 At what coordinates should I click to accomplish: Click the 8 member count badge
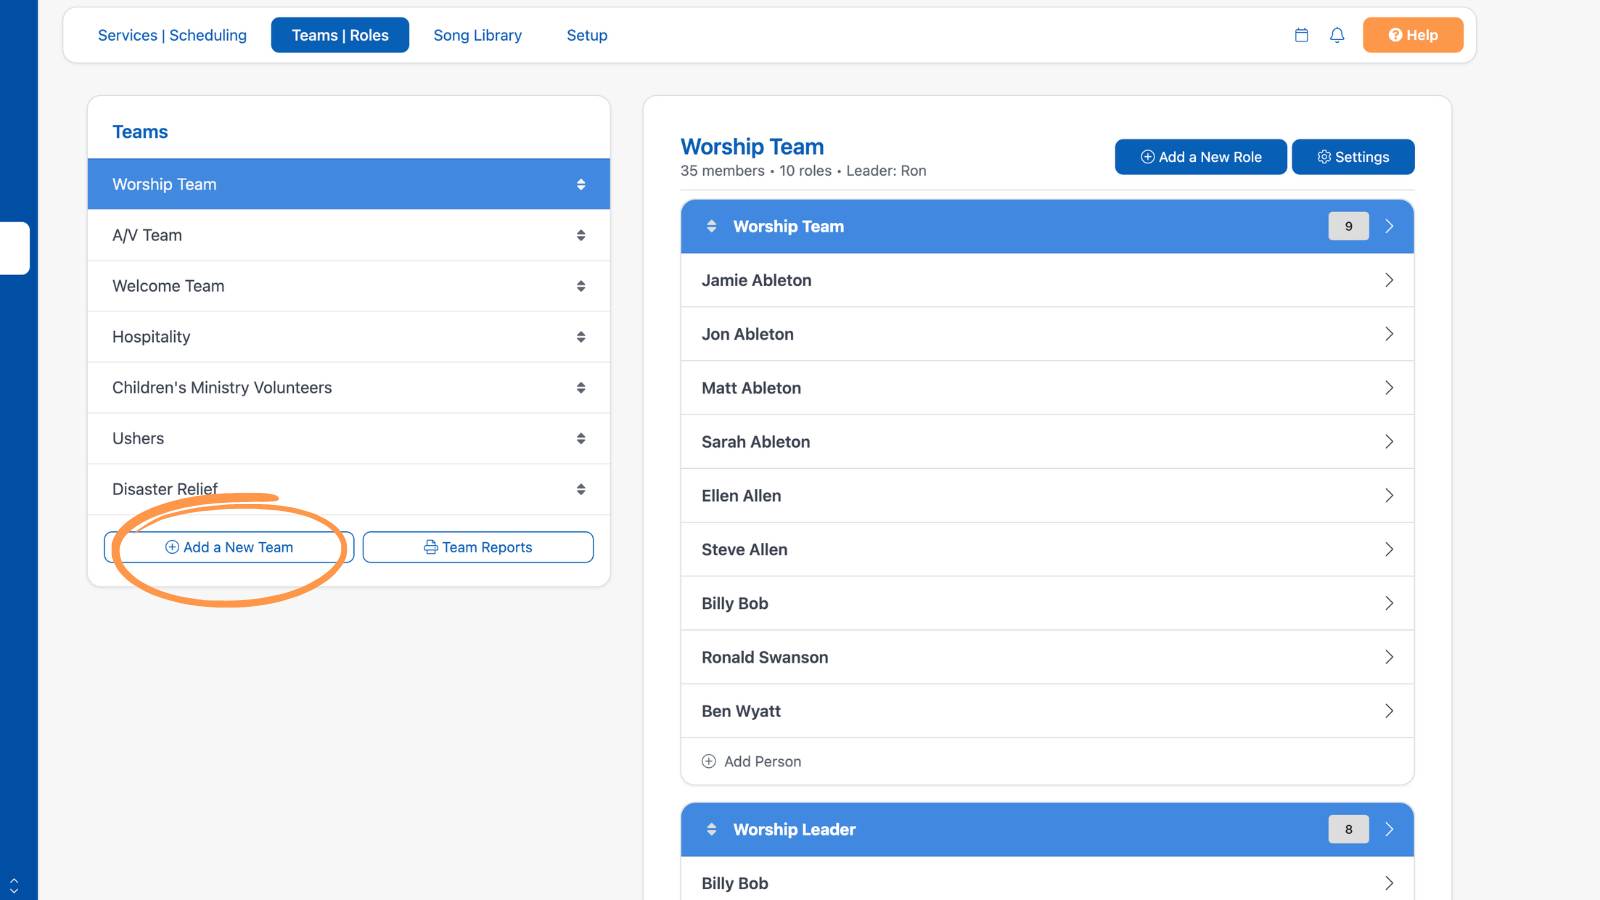click(1348, 829)
